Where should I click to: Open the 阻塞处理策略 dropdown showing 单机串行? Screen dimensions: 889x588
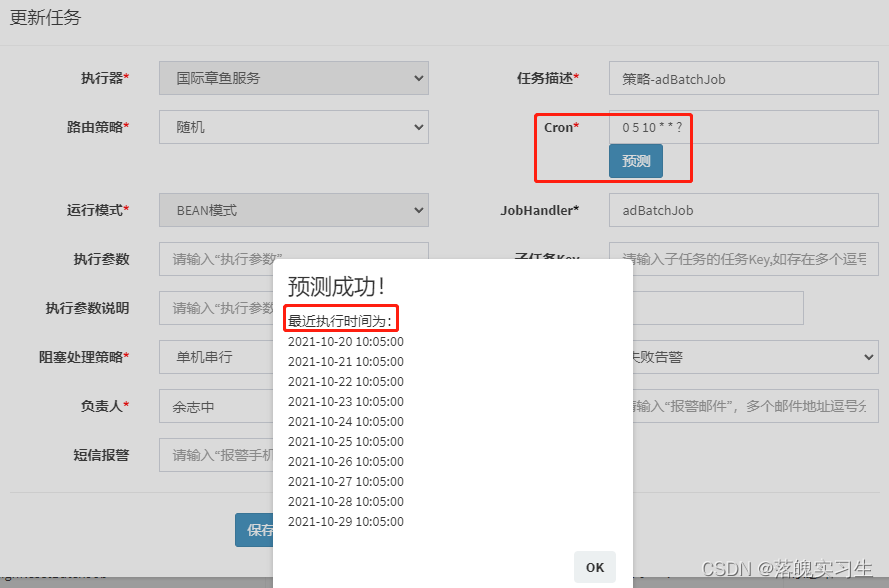pos(216,357)
